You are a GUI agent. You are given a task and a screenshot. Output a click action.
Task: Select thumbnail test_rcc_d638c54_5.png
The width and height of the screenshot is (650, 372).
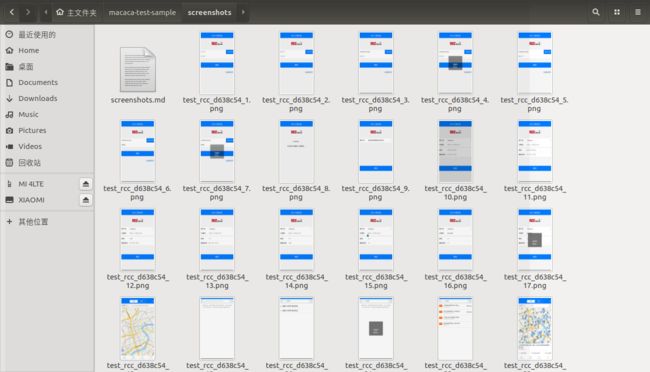click(x=535, y=63)
